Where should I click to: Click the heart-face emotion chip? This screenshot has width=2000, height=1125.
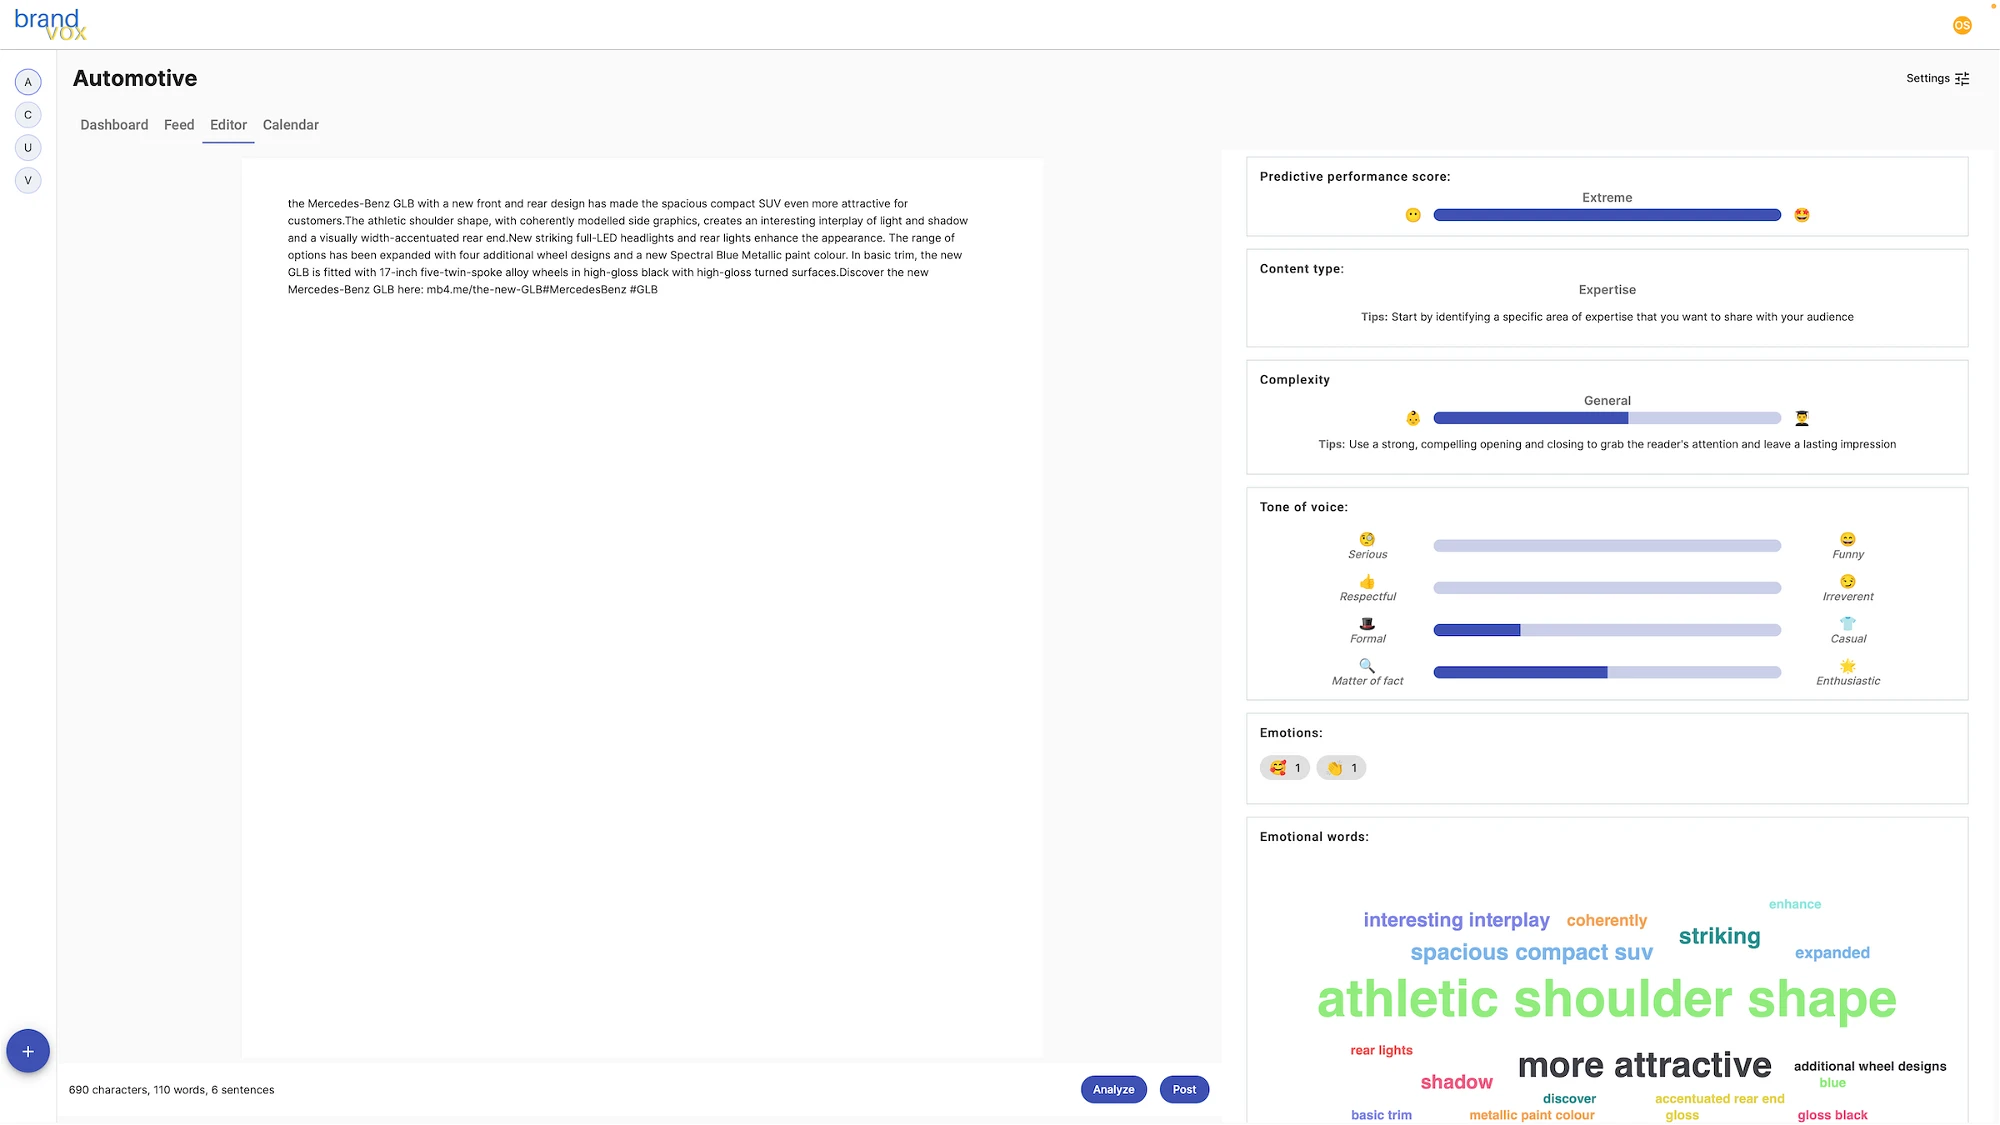pyautogui.click(x=1285, y=768)
